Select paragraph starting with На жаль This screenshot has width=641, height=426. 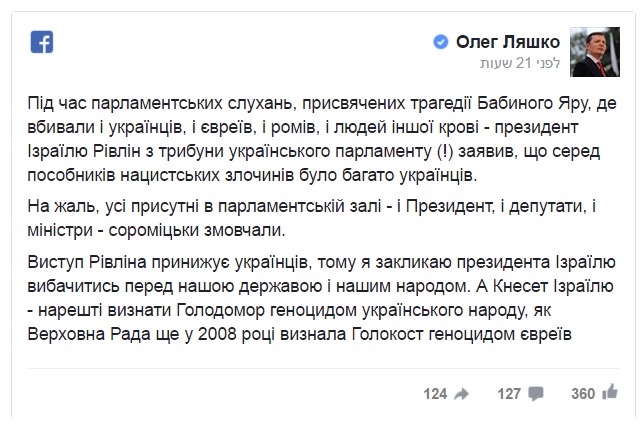(312, 218)
